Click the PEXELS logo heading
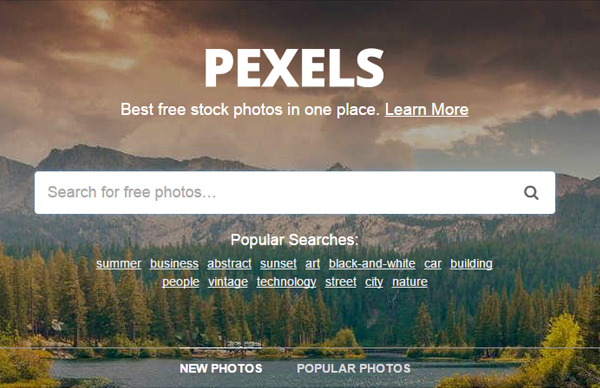 [x=294, y=68]
